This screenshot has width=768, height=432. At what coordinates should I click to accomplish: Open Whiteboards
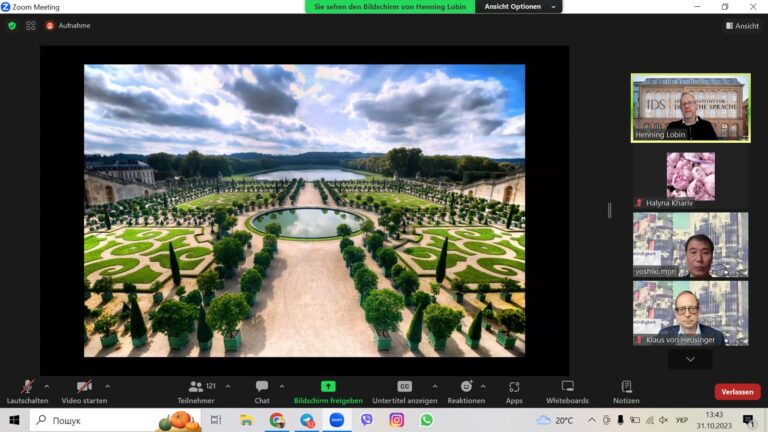point(567,392)
